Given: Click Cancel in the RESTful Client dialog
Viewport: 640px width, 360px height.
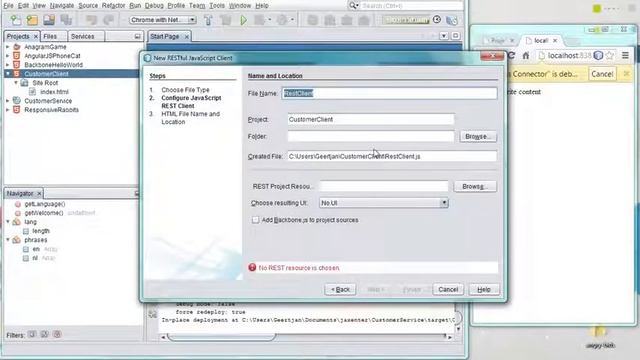Looking at the screenshot, I should pyautogui.click(x=448, y=289).
